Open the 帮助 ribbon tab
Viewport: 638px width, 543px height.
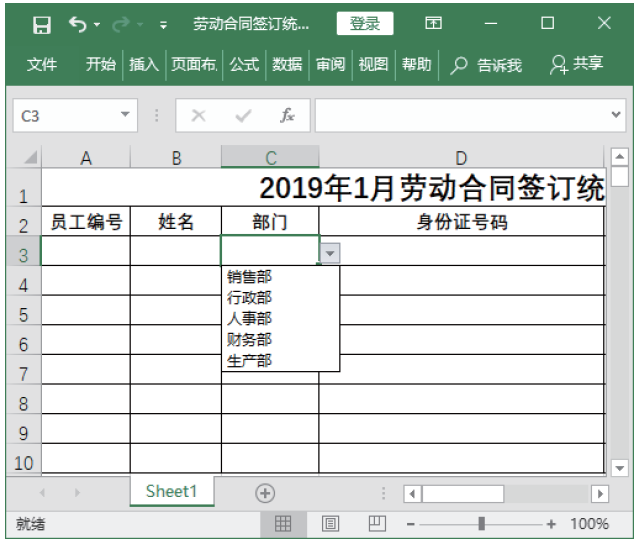coord(416,64)
